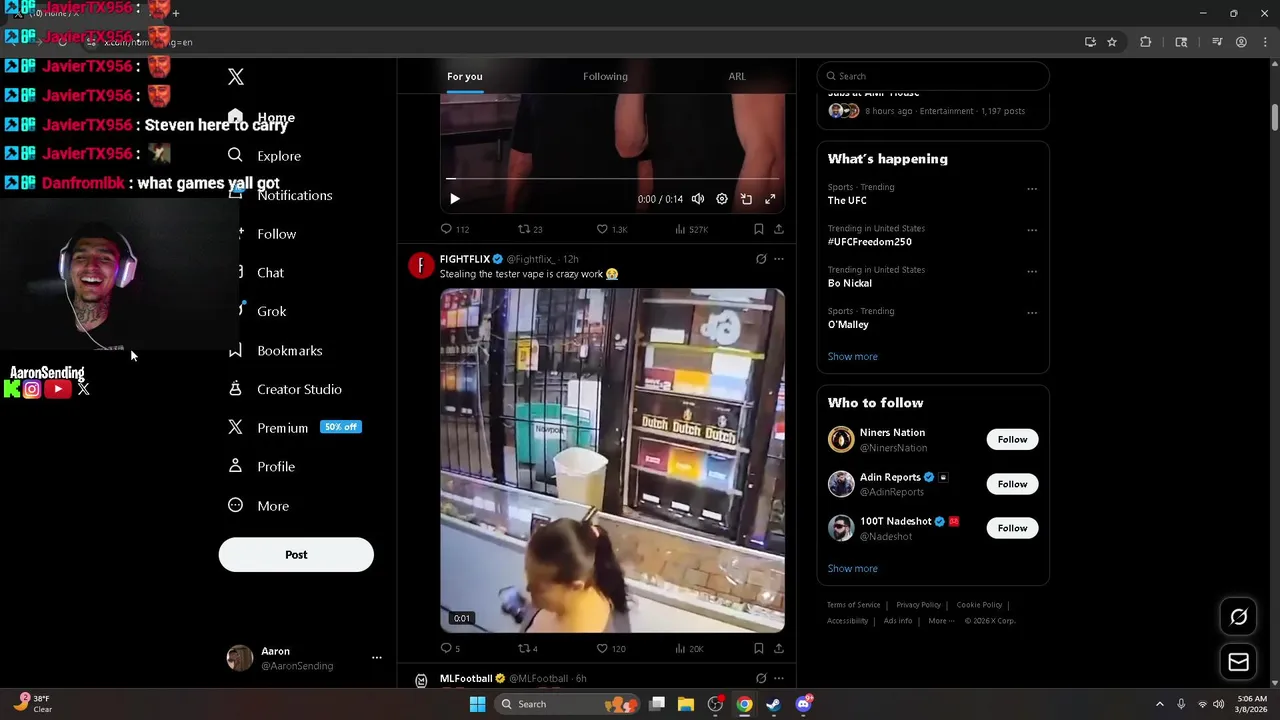Show hidden system tray icons

1160,704
